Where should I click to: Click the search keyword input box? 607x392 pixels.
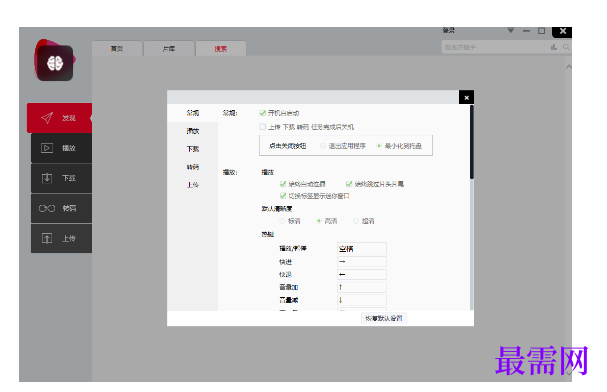click(x=496, y=47)
